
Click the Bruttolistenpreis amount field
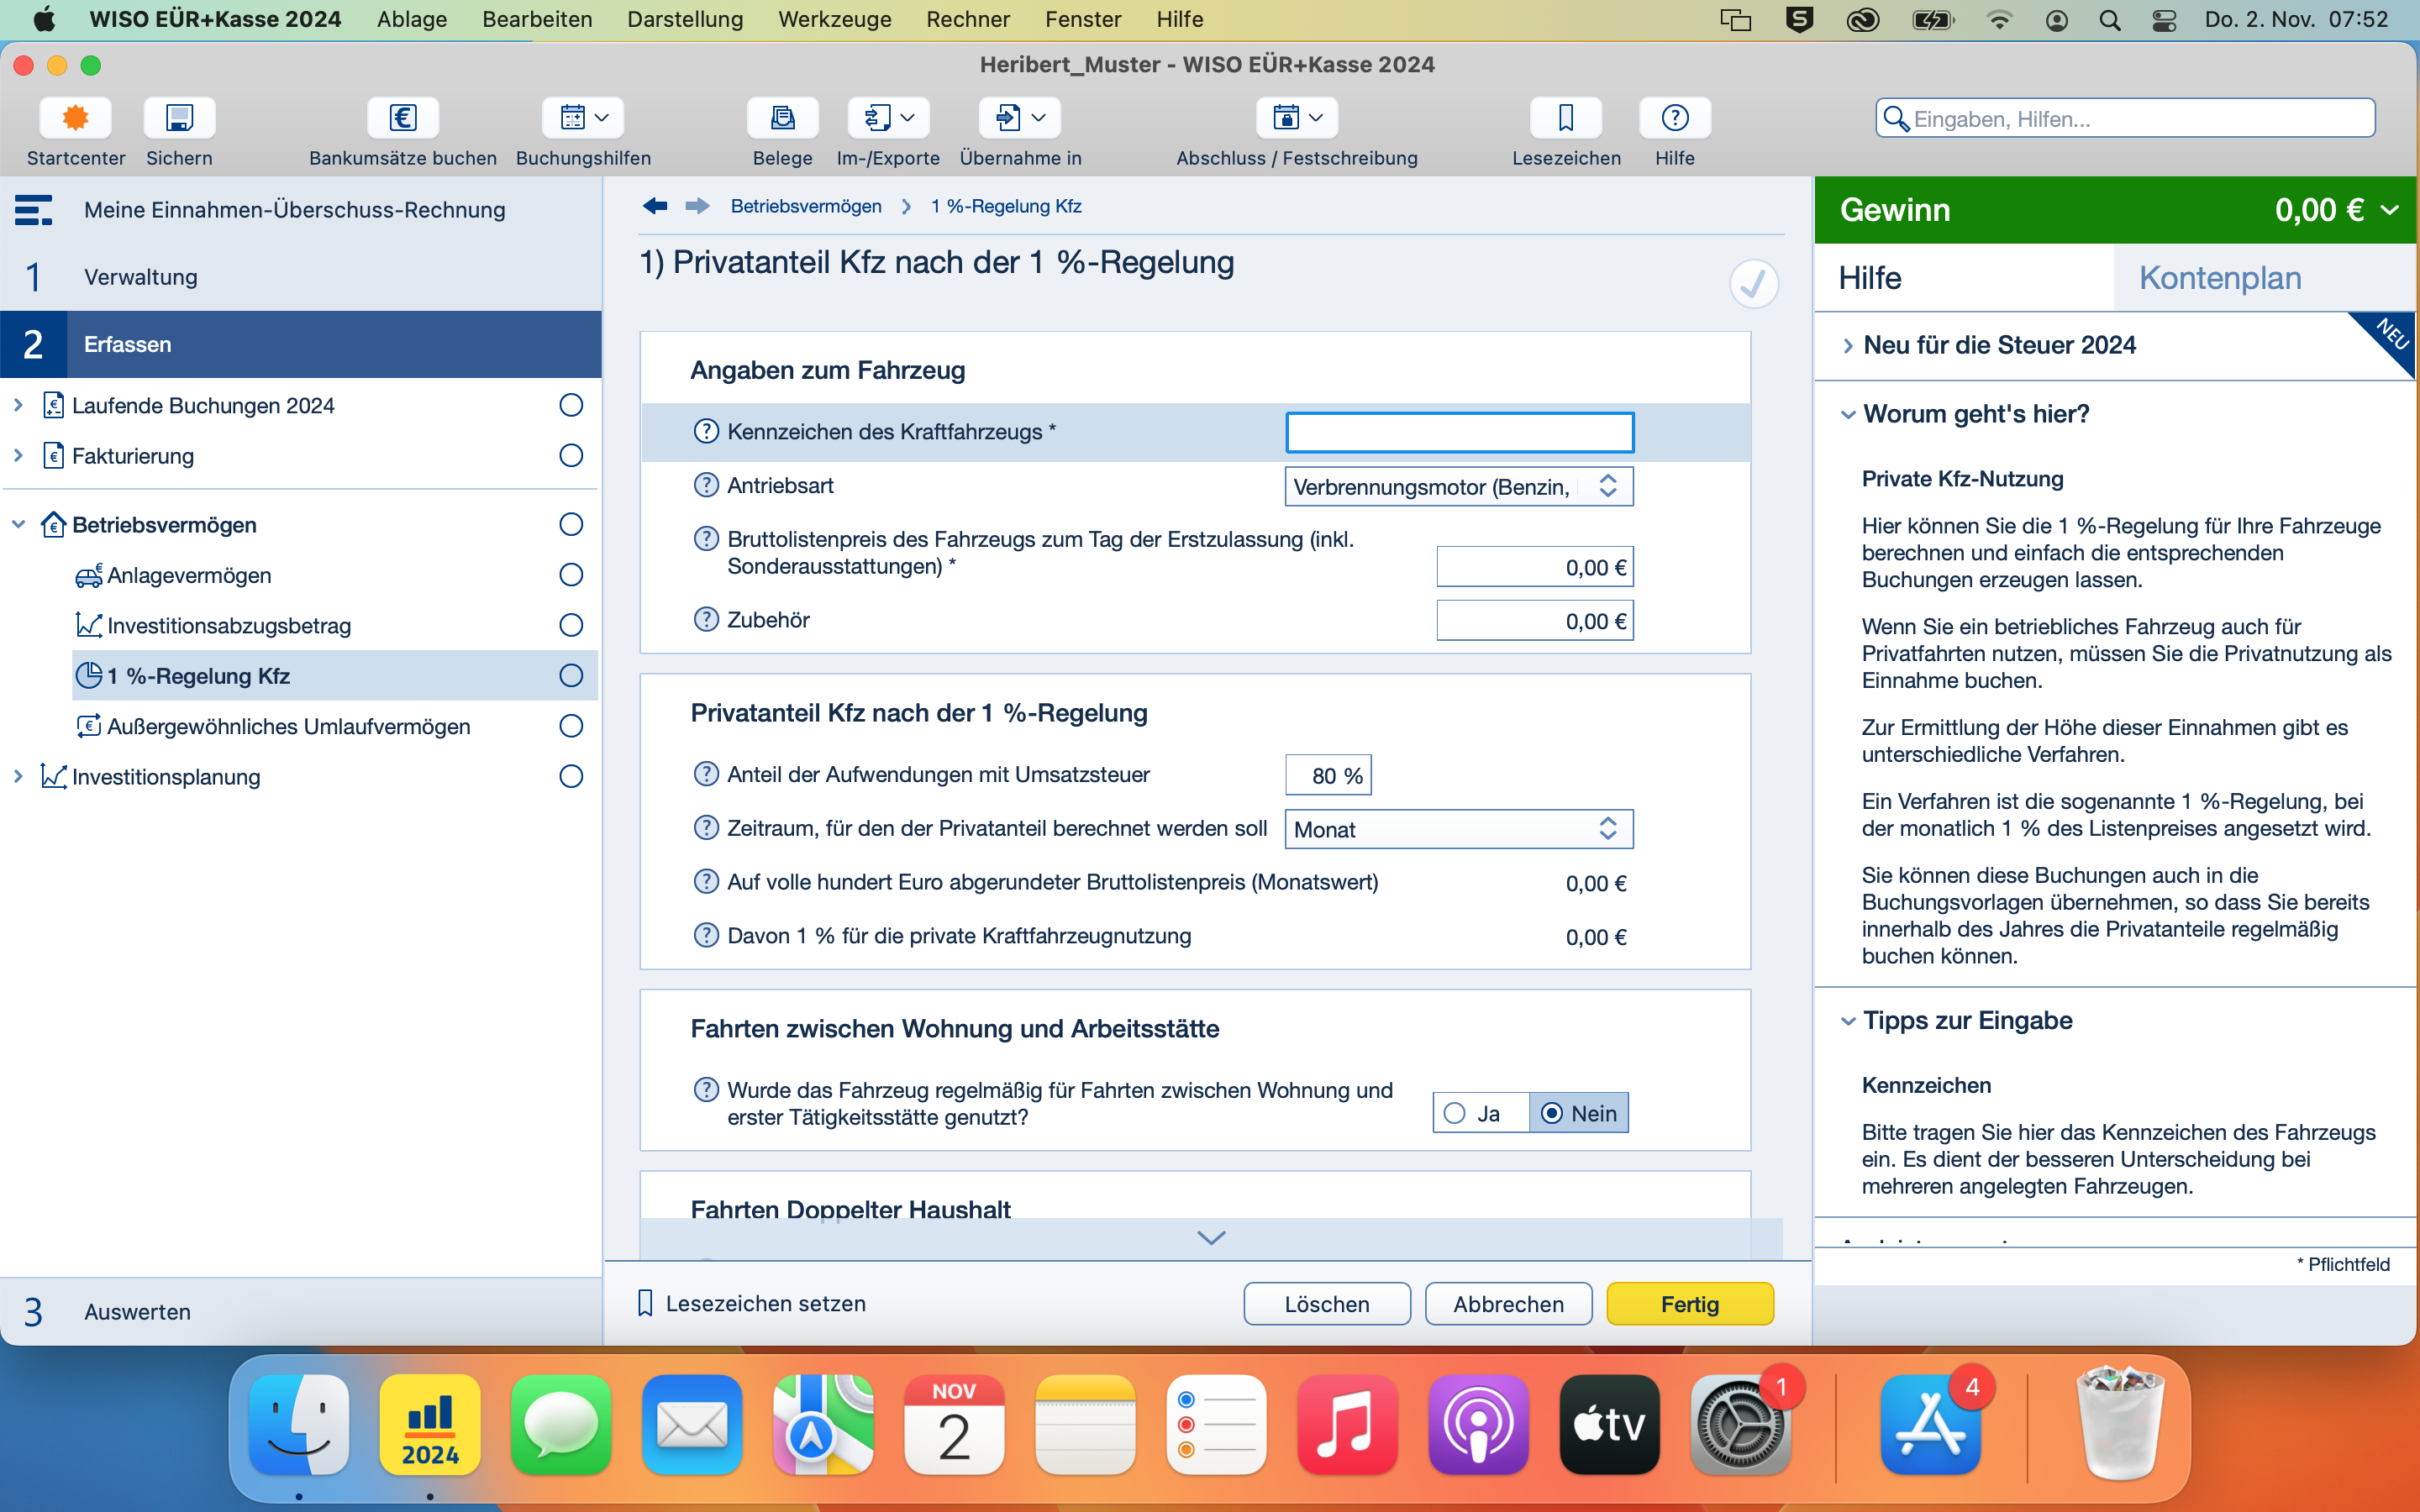[x=1534, y=567]
